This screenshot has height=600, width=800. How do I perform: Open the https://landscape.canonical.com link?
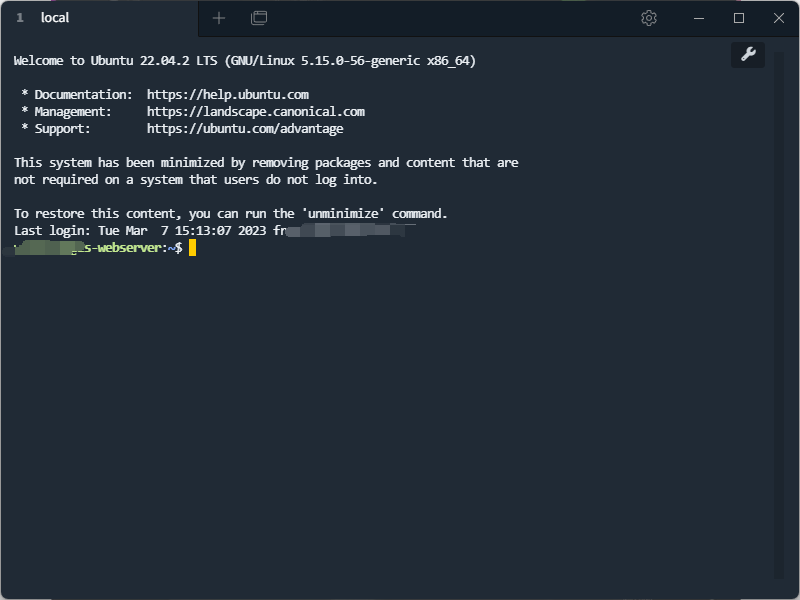(256, 112)
